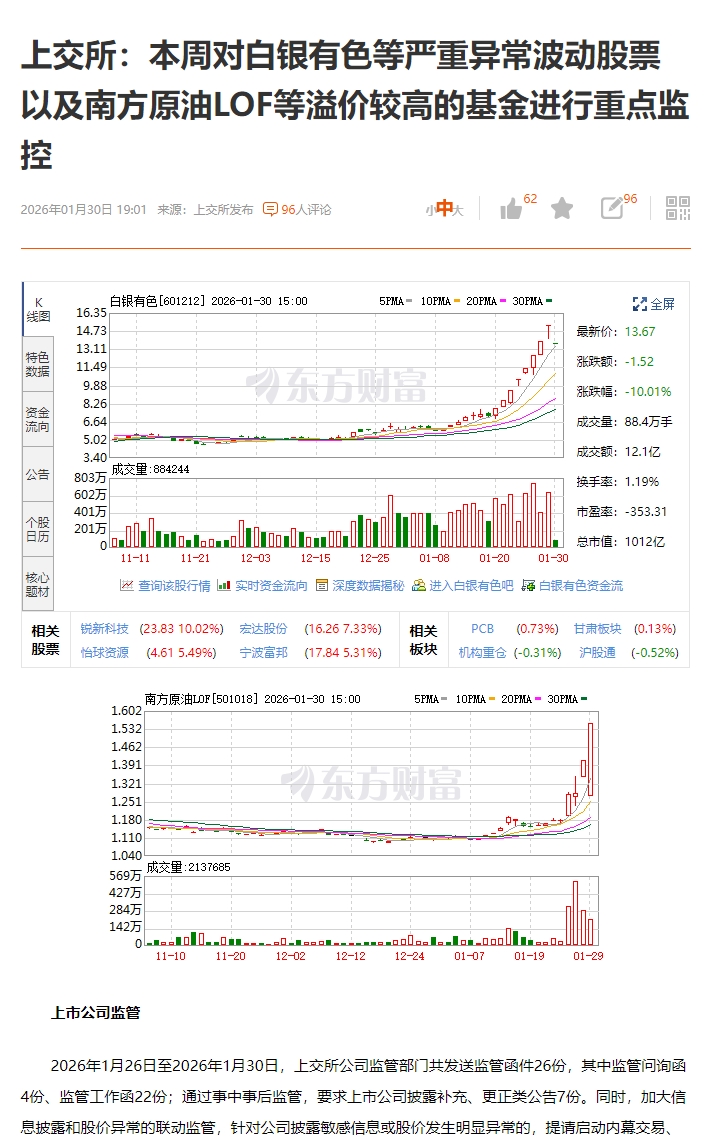Switch to the 个股日历 tab

[38, 529]
